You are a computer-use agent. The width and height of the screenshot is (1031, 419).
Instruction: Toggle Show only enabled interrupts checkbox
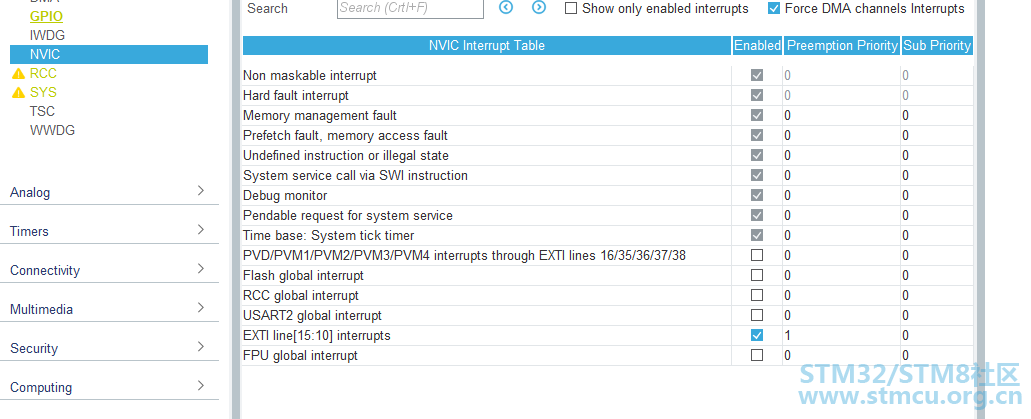click(x=571, y=9)
